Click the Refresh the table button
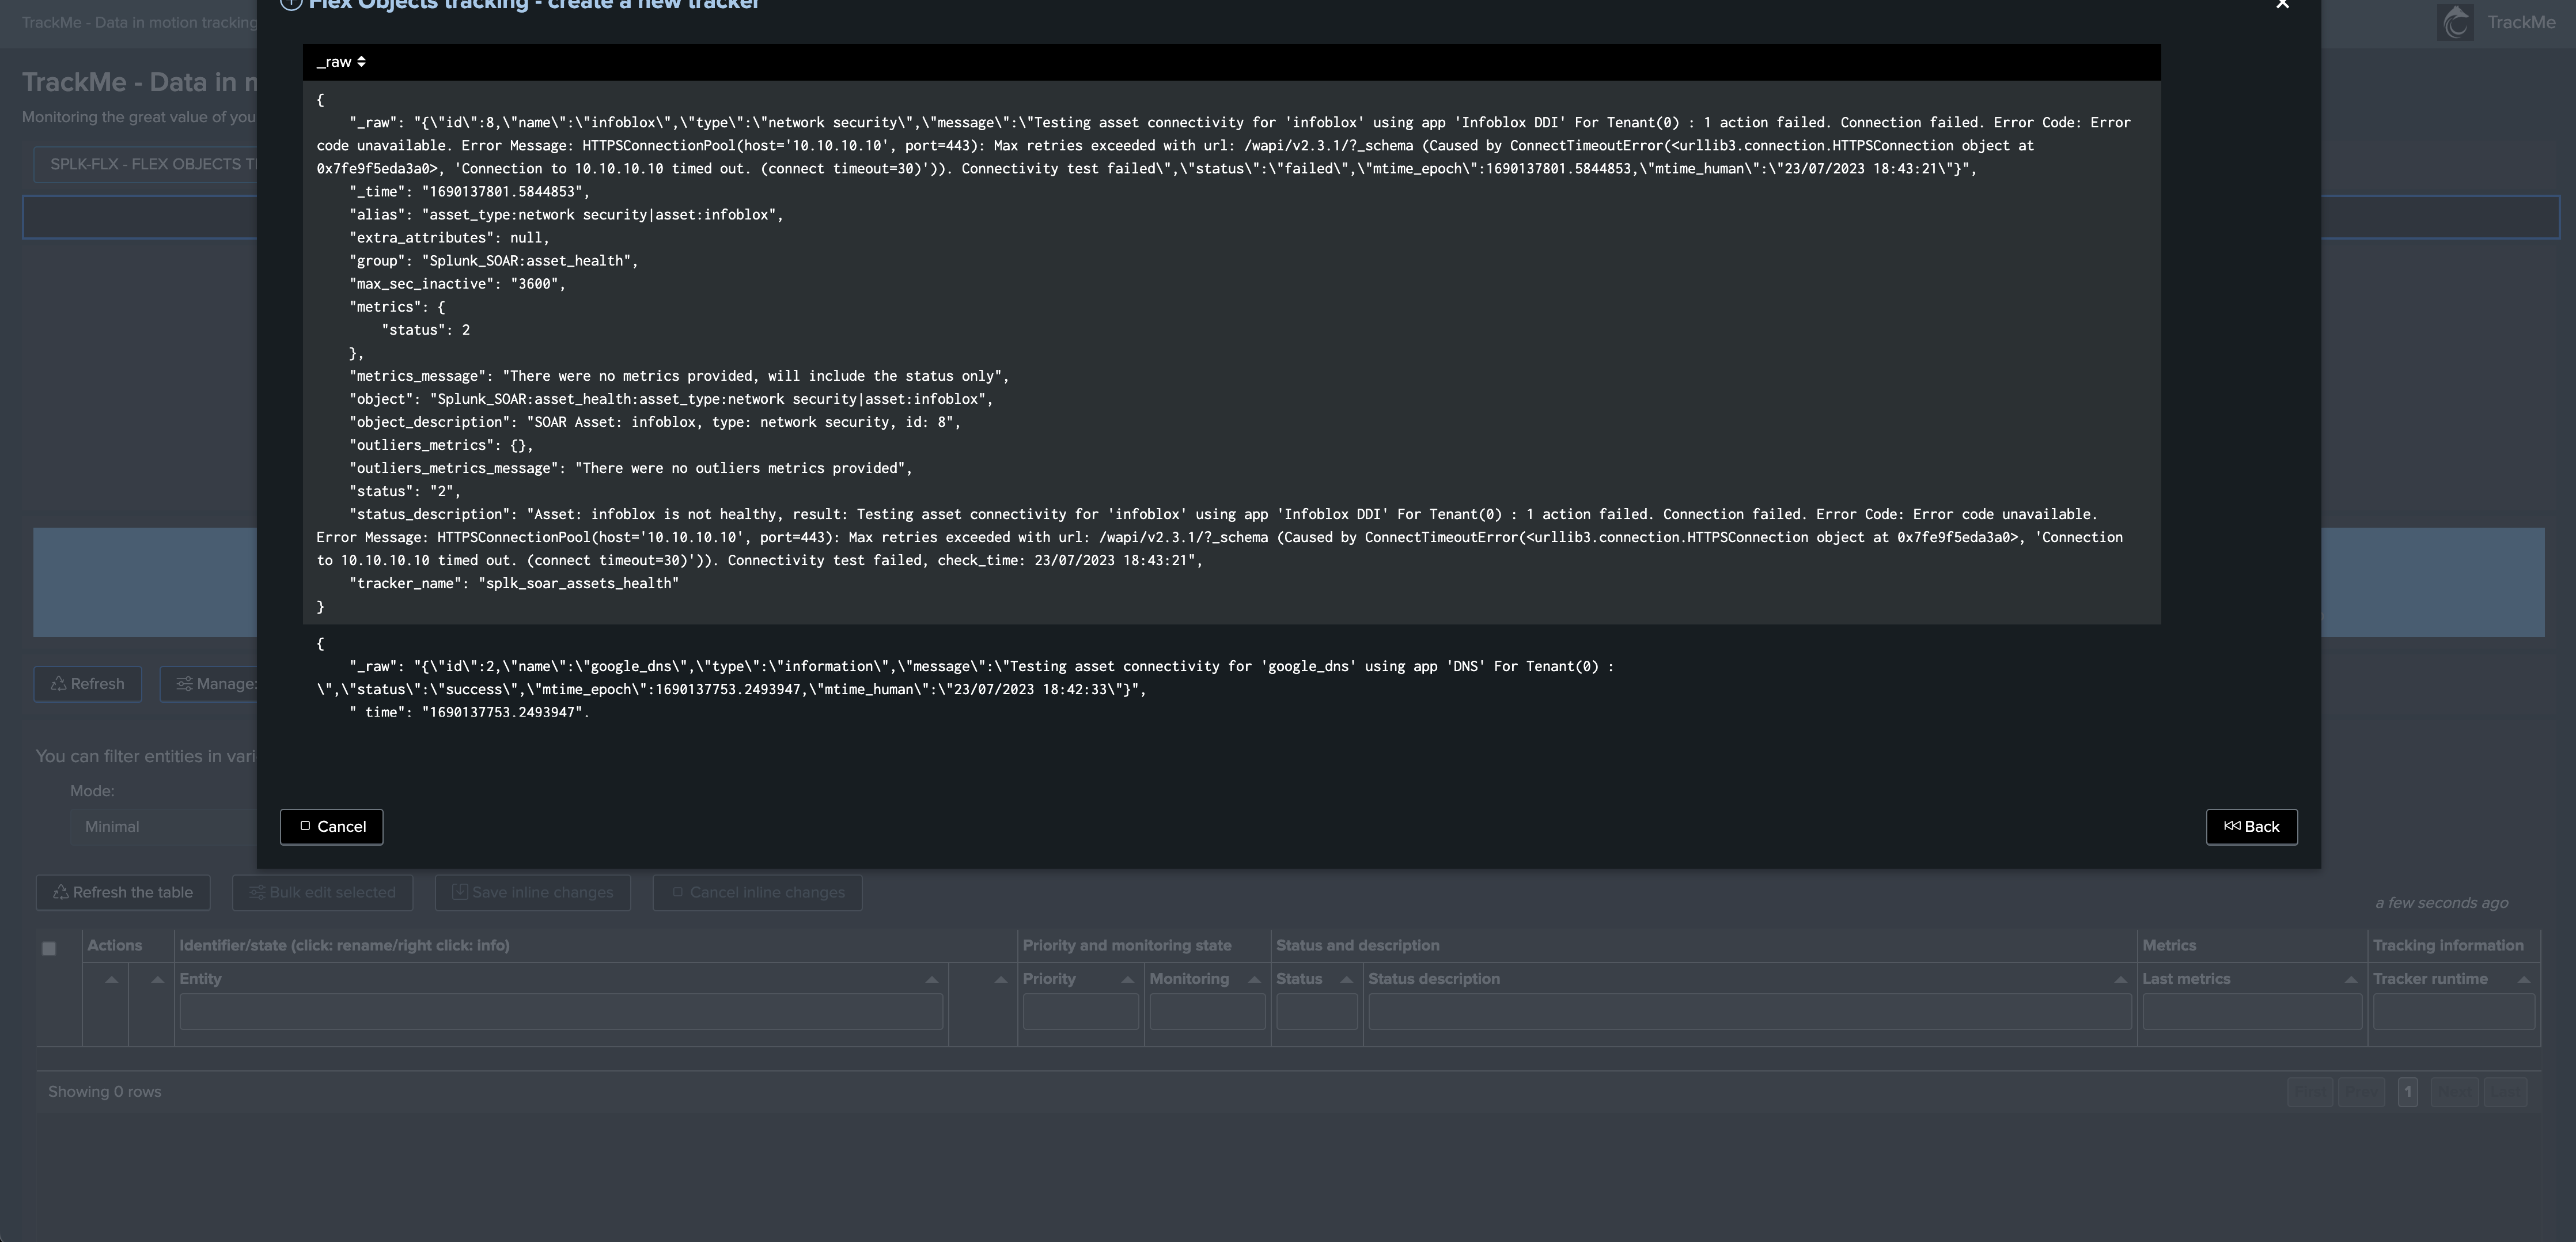The width and height of the screenshot is (2576, 1242). [x=123, y=893]
